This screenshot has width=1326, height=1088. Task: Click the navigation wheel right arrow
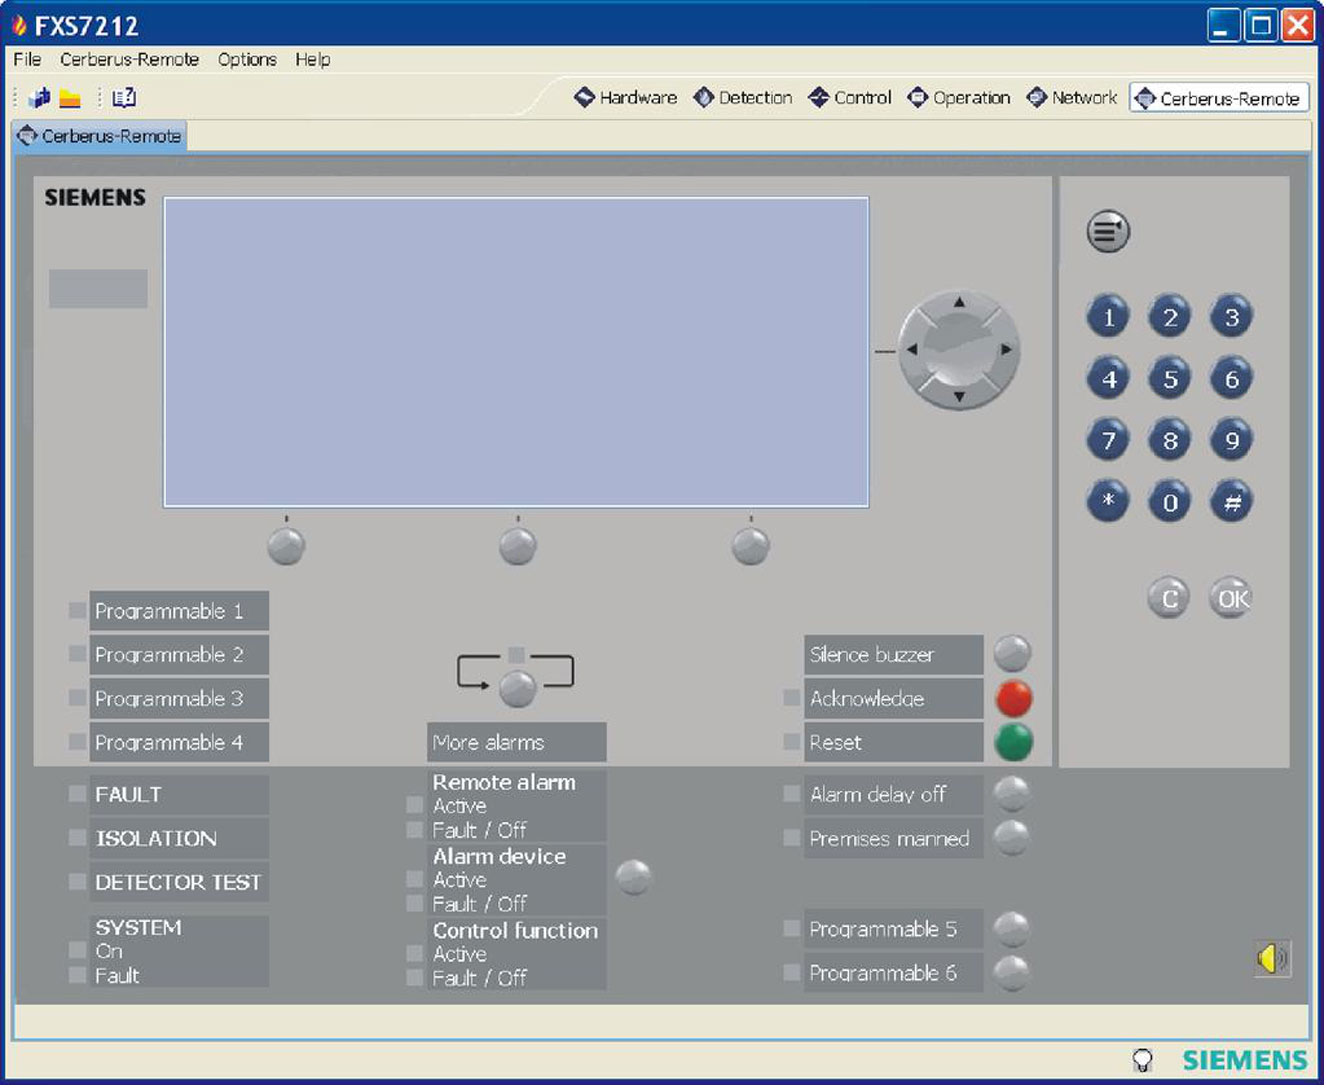click(1007, 350)
